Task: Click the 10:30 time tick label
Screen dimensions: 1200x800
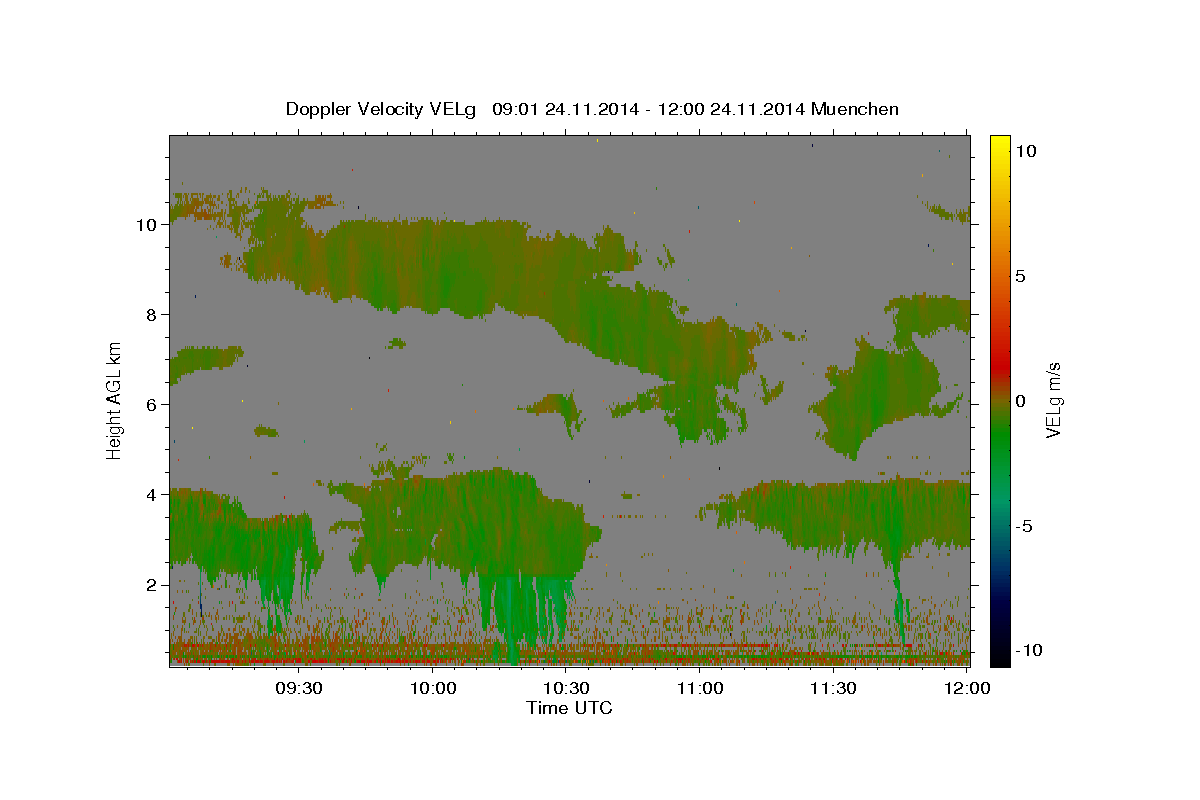Action: click(x=566, y=688)
